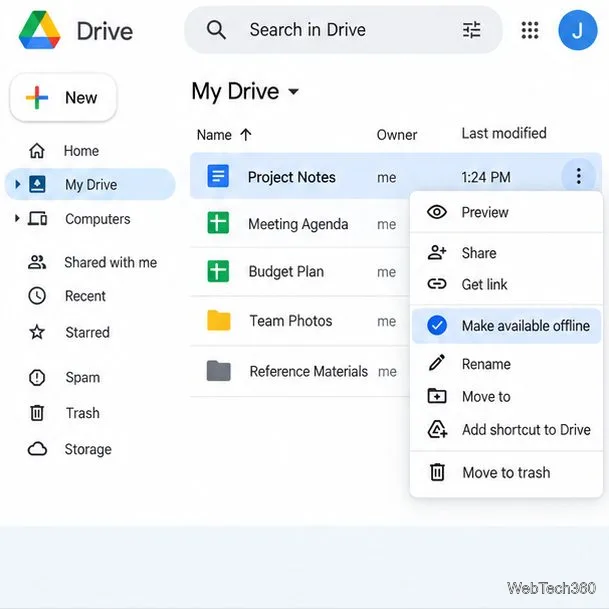Open the Google apps grid
Image resolution: width=609 pixels, height=609 pixels.
[530, 30]
